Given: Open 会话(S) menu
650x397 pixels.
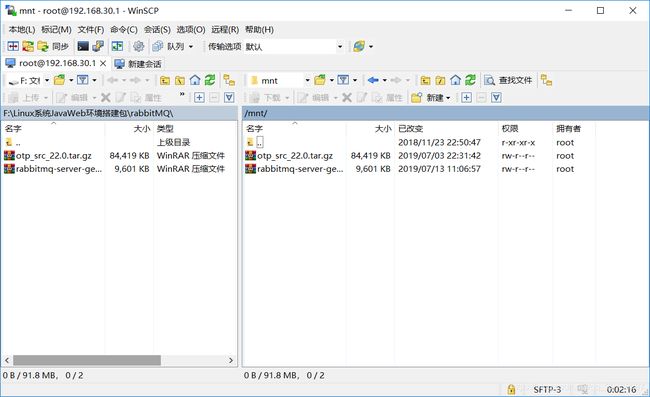Looking at the screenshot, I should pyautogui.click(x=157, y=29).
